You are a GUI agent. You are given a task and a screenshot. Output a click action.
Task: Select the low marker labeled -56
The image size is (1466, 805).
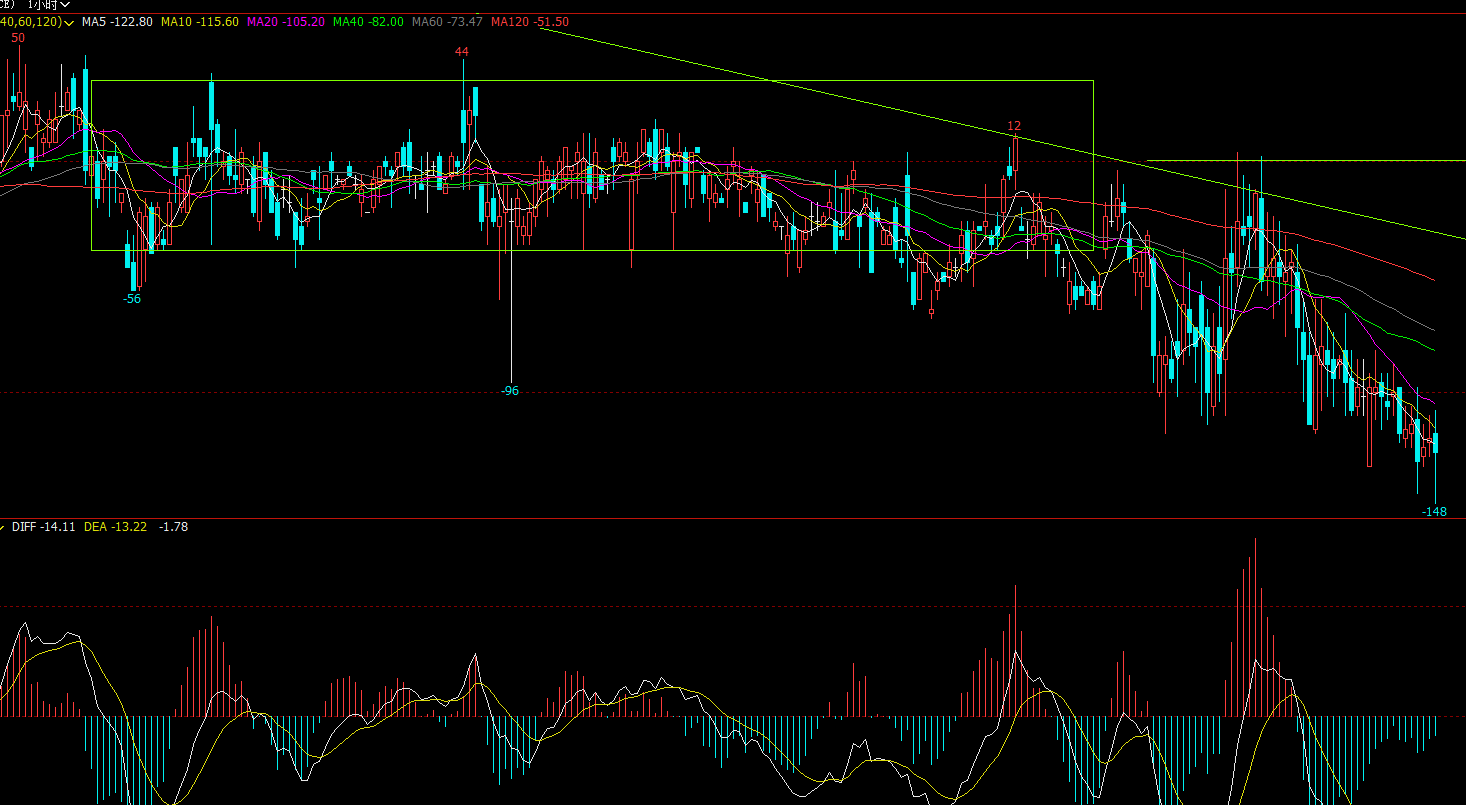pos(132,299)
